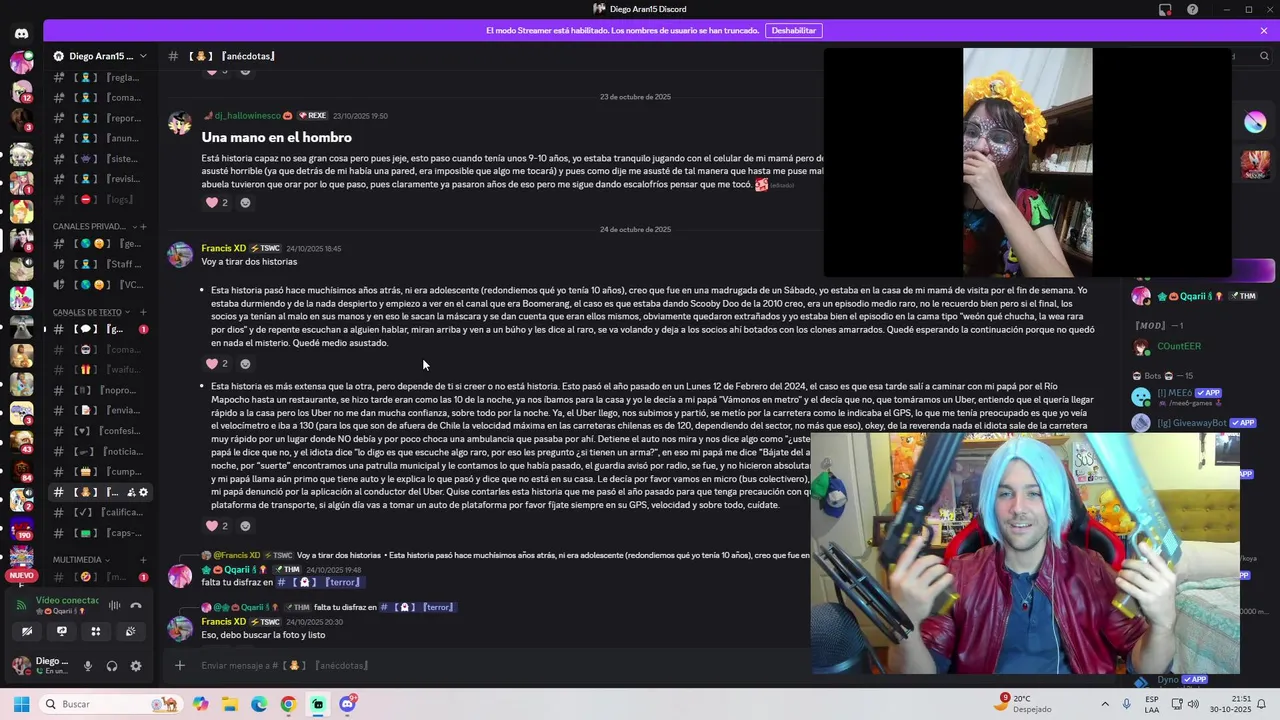Join the Staff voice channel
Screen dimensions: 1280x720
pos(100,264)
